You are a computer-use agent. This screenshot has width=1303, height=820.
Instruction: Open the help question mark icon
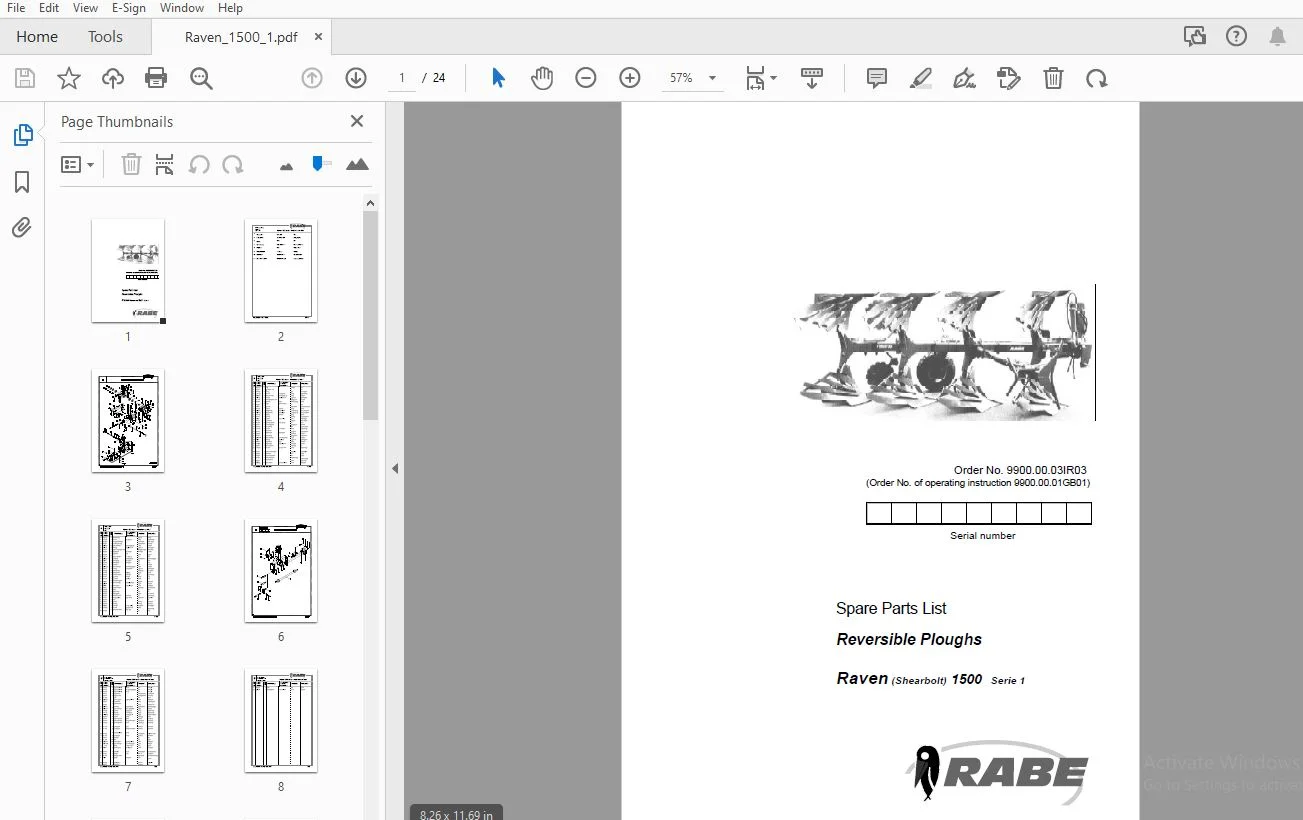1237,37
